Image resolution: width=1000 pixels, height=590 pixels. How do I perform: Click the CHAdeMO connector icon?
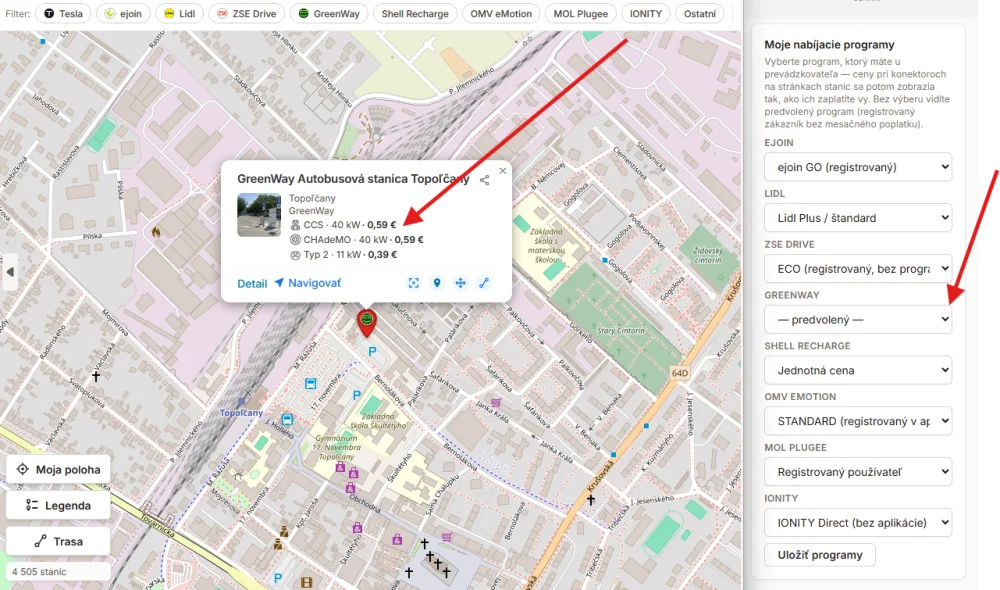(x=295, y=240)
